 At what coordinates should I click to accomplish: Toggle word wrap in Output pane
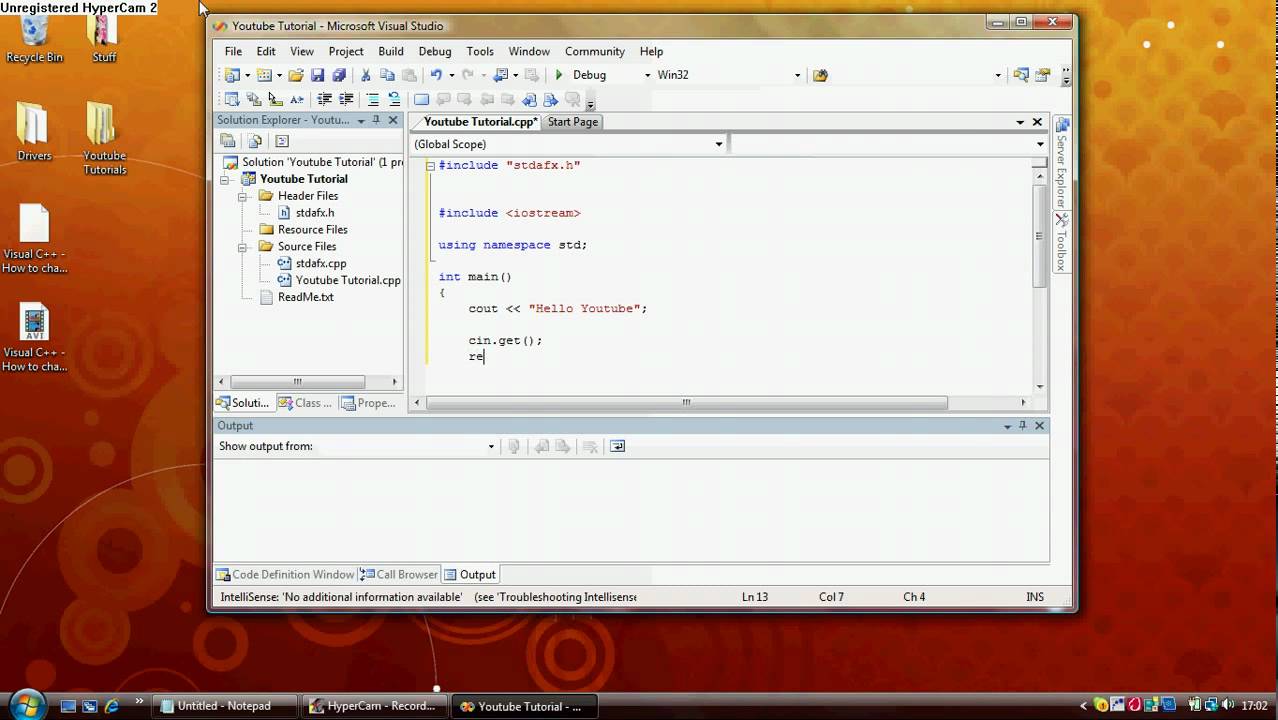(617, 446)
